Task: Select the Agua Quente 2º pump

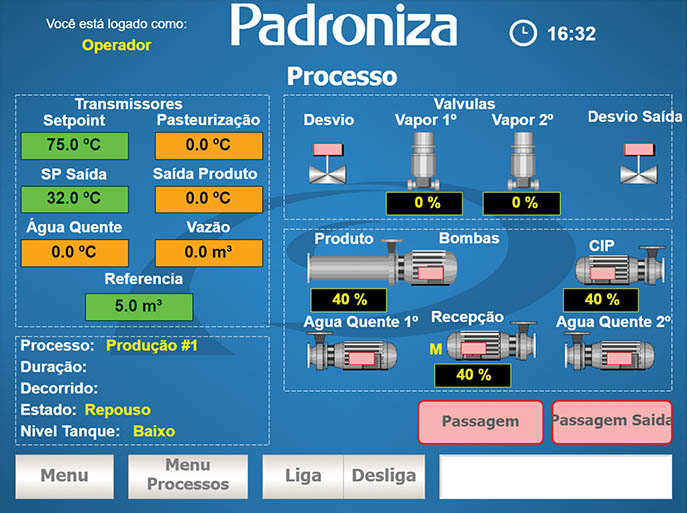Action: (612, 355)
